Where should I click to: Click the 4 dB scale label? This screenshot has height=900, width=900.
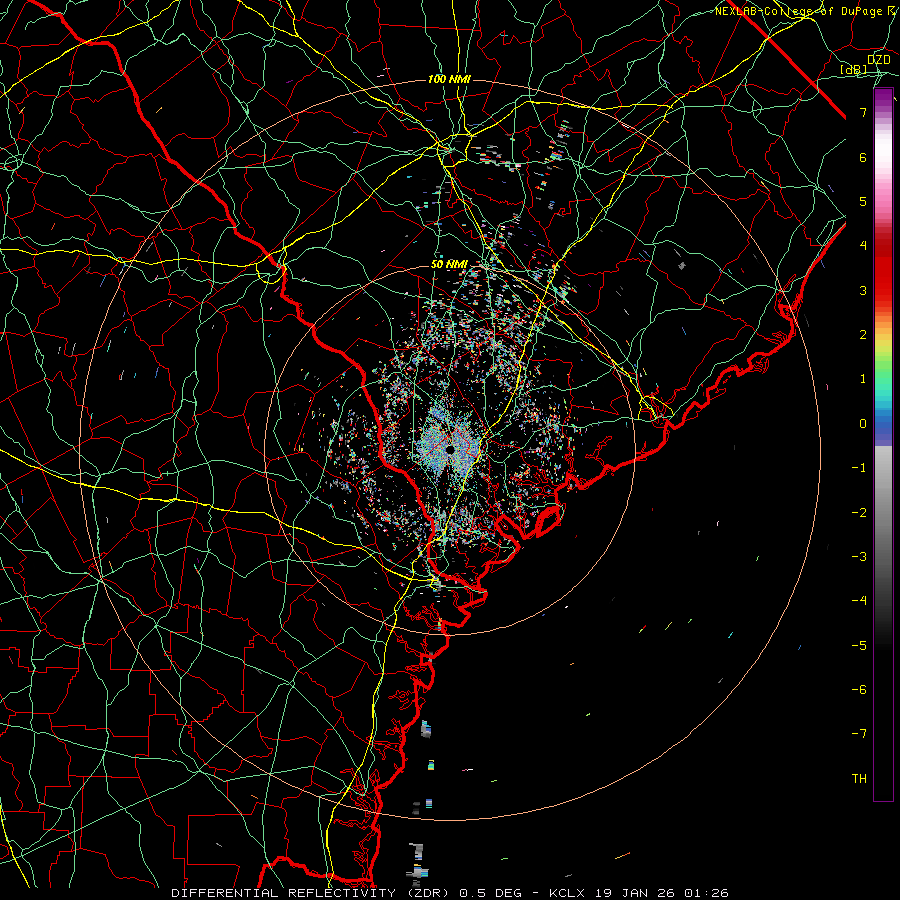tap(863, 246)
